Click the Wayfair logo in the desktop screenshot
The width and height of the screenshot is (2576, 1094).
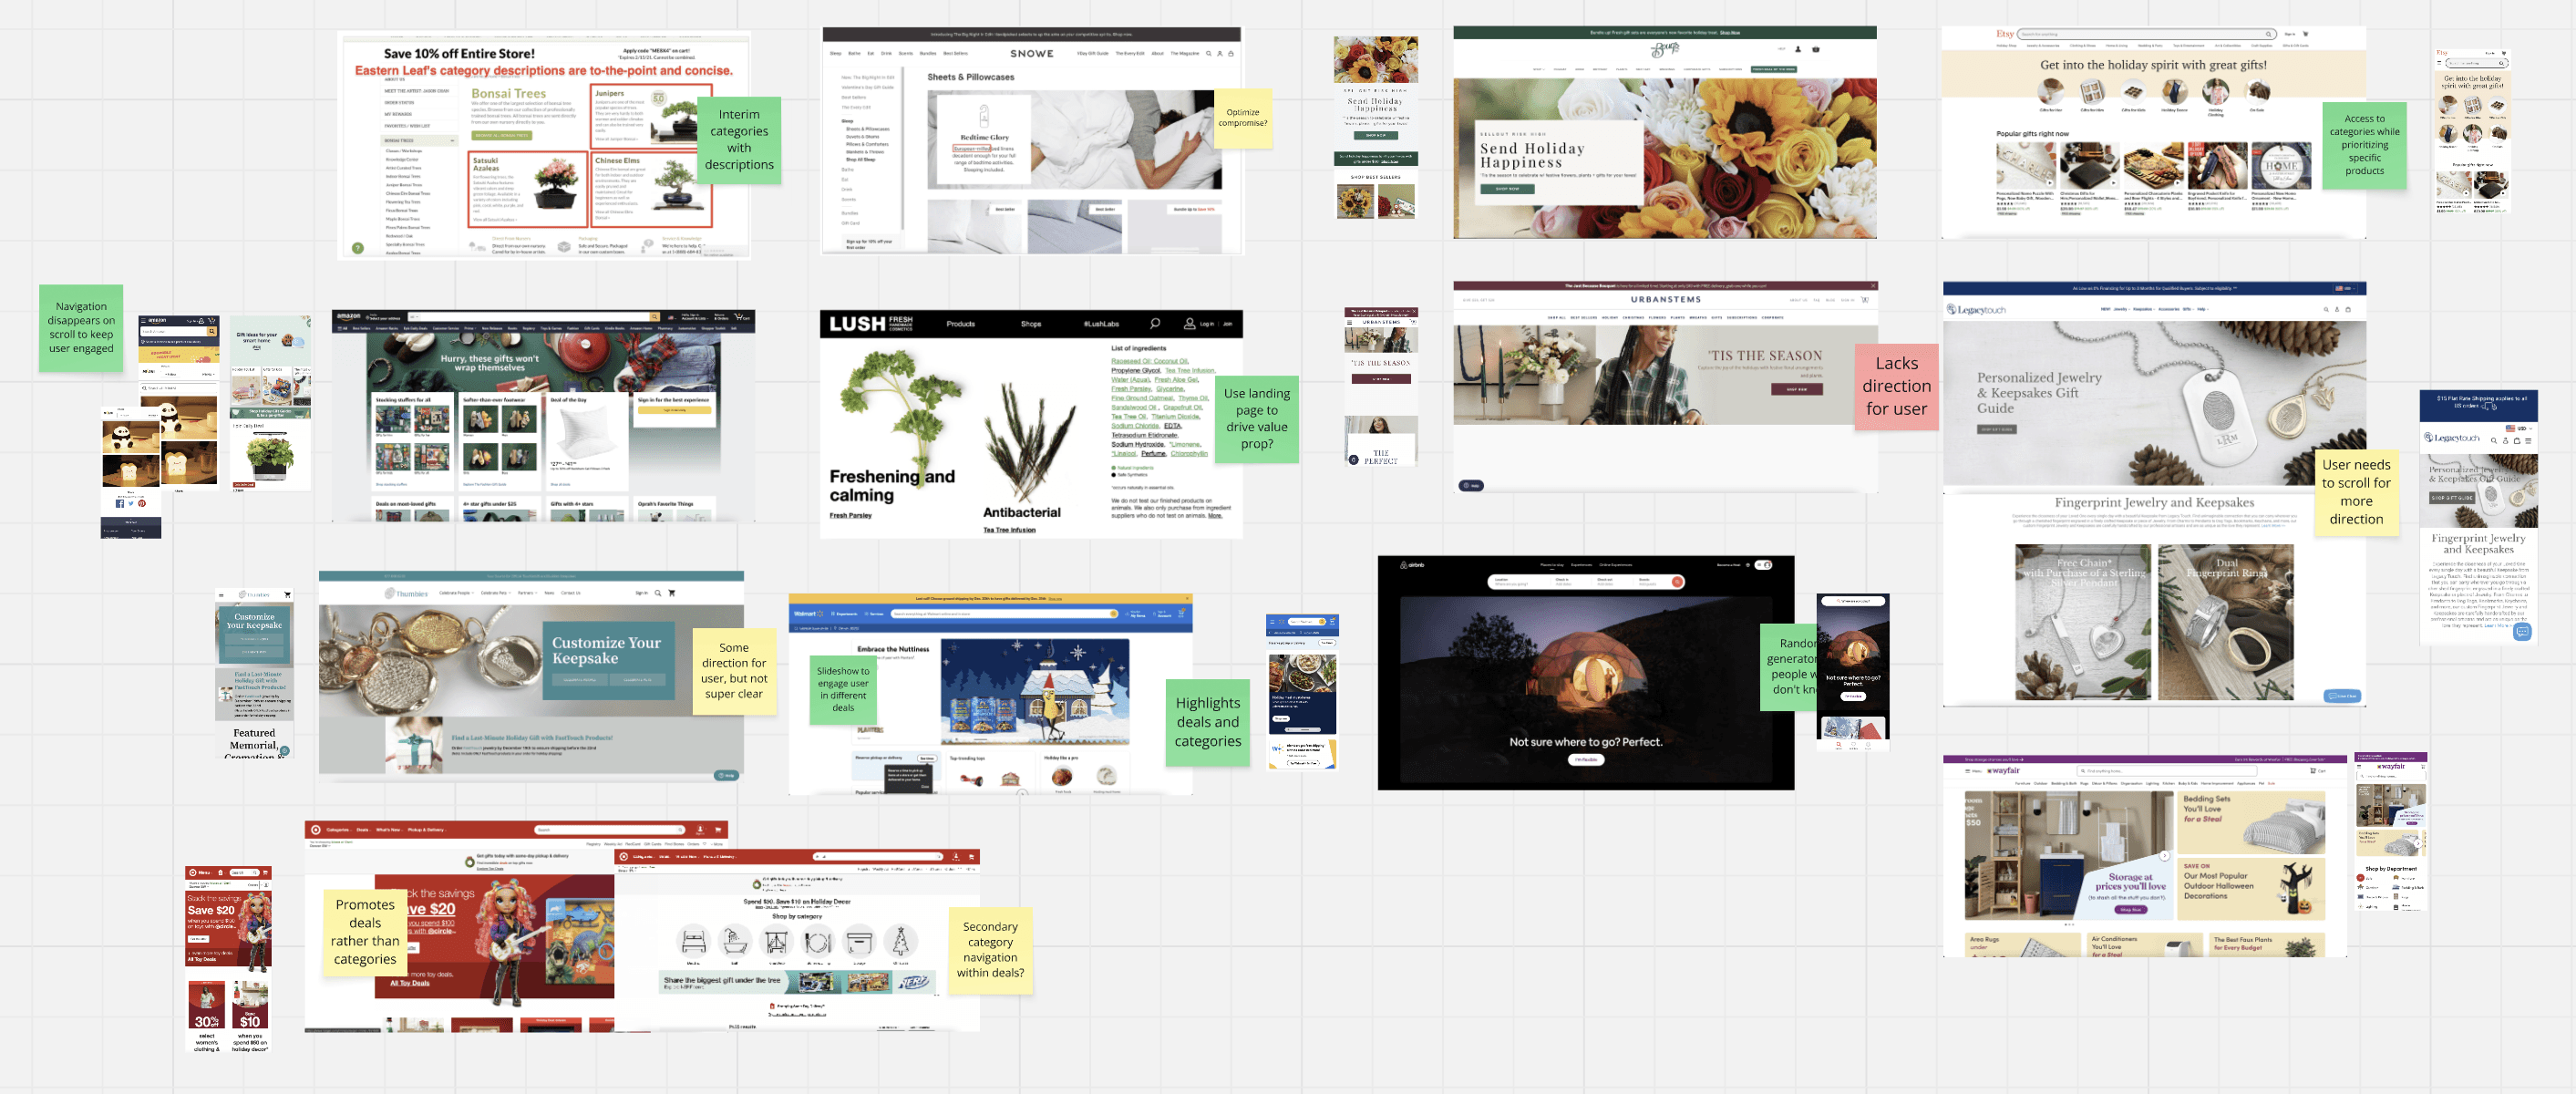coord(2004,771)
